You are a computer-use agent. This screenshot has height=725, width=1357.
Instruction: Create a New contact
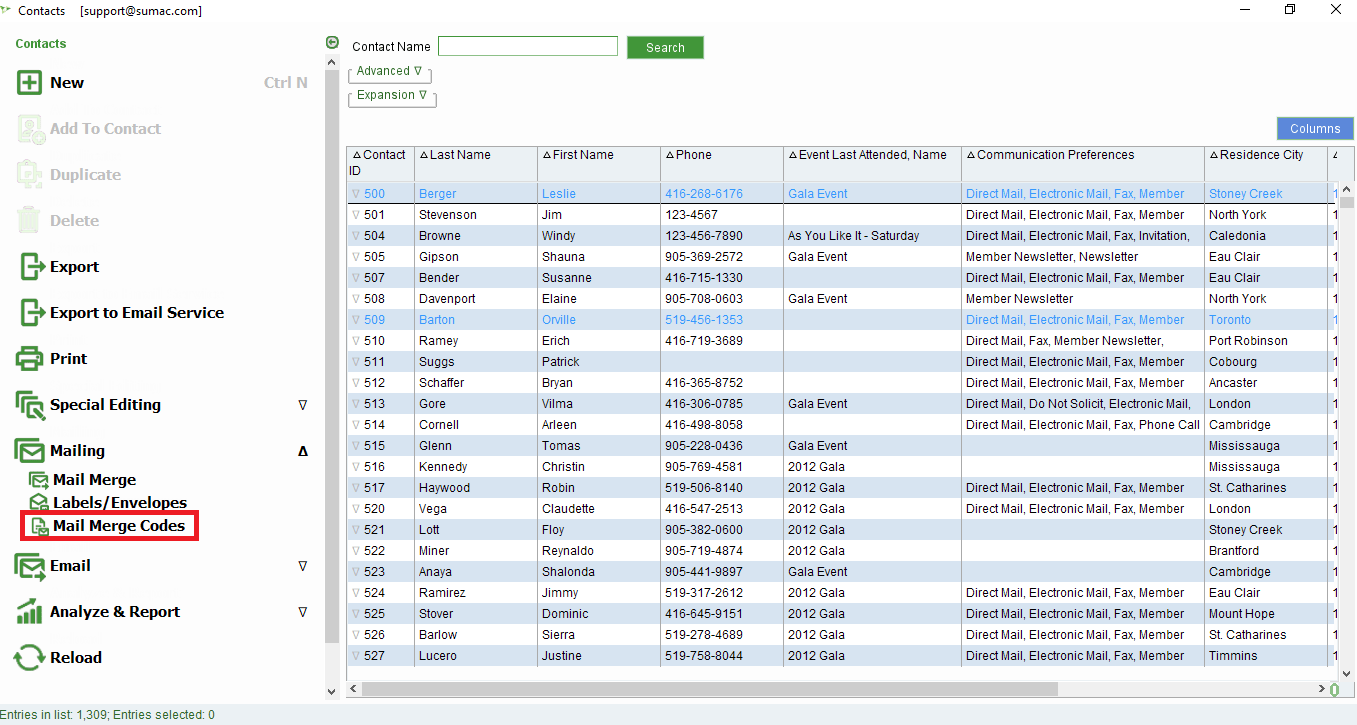coord(64,82)
